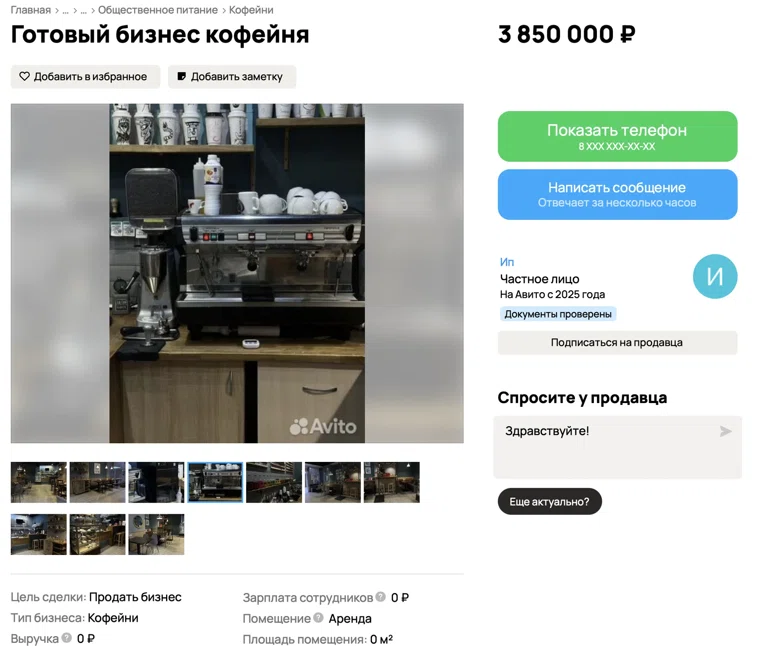The height and width of the screenshot is (646, 760).
Task: Click Написать сообщение blue button
Action: point(618,194)
